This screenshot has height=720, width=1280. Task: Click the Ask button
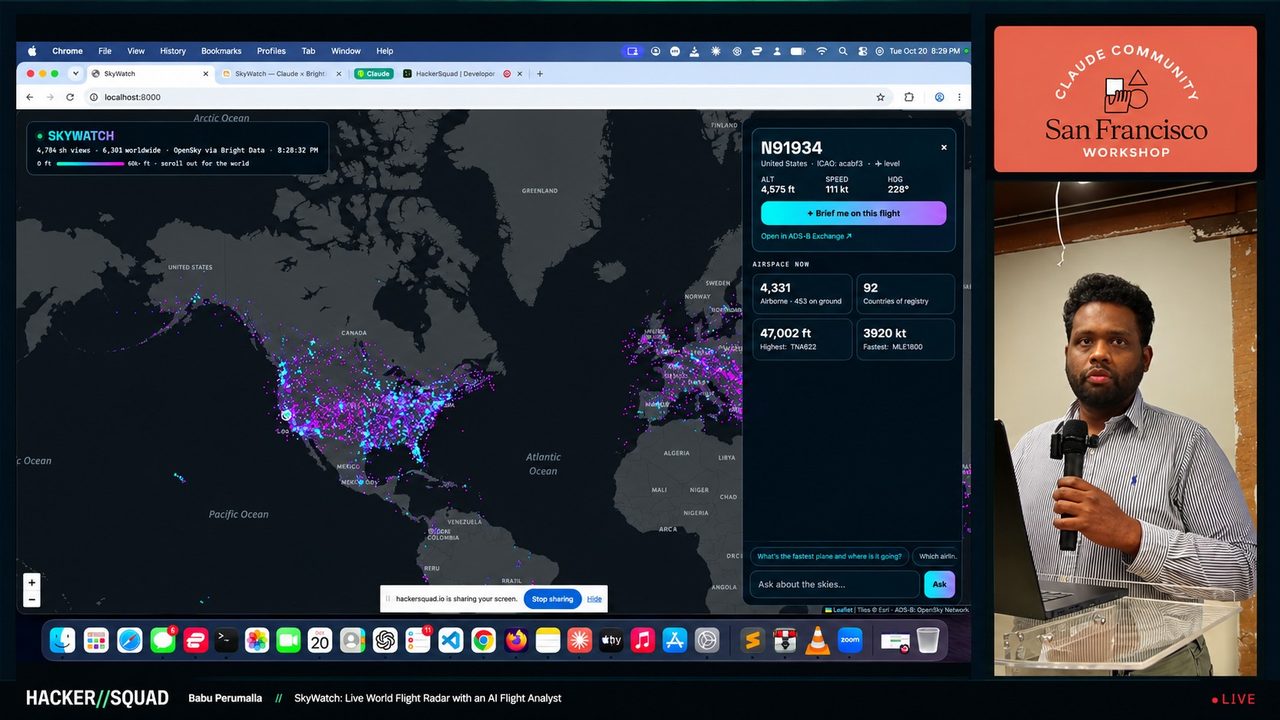coord(939,584)
